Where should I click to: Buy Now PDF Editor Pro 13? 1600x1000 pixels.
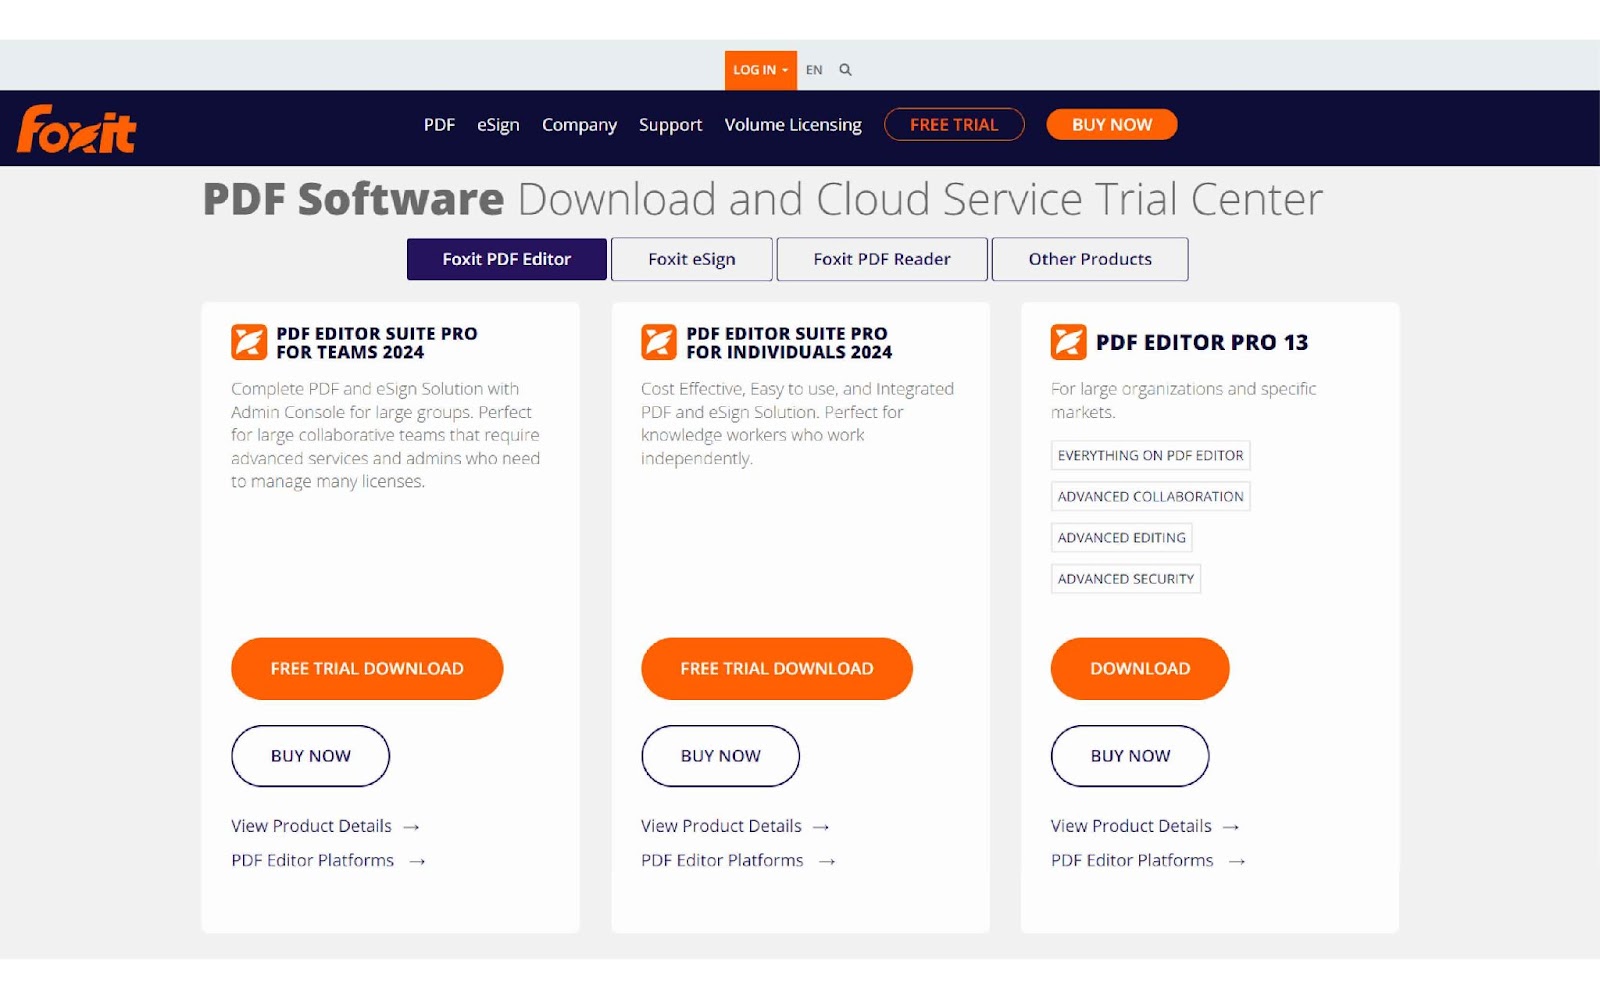(1130, 756)
